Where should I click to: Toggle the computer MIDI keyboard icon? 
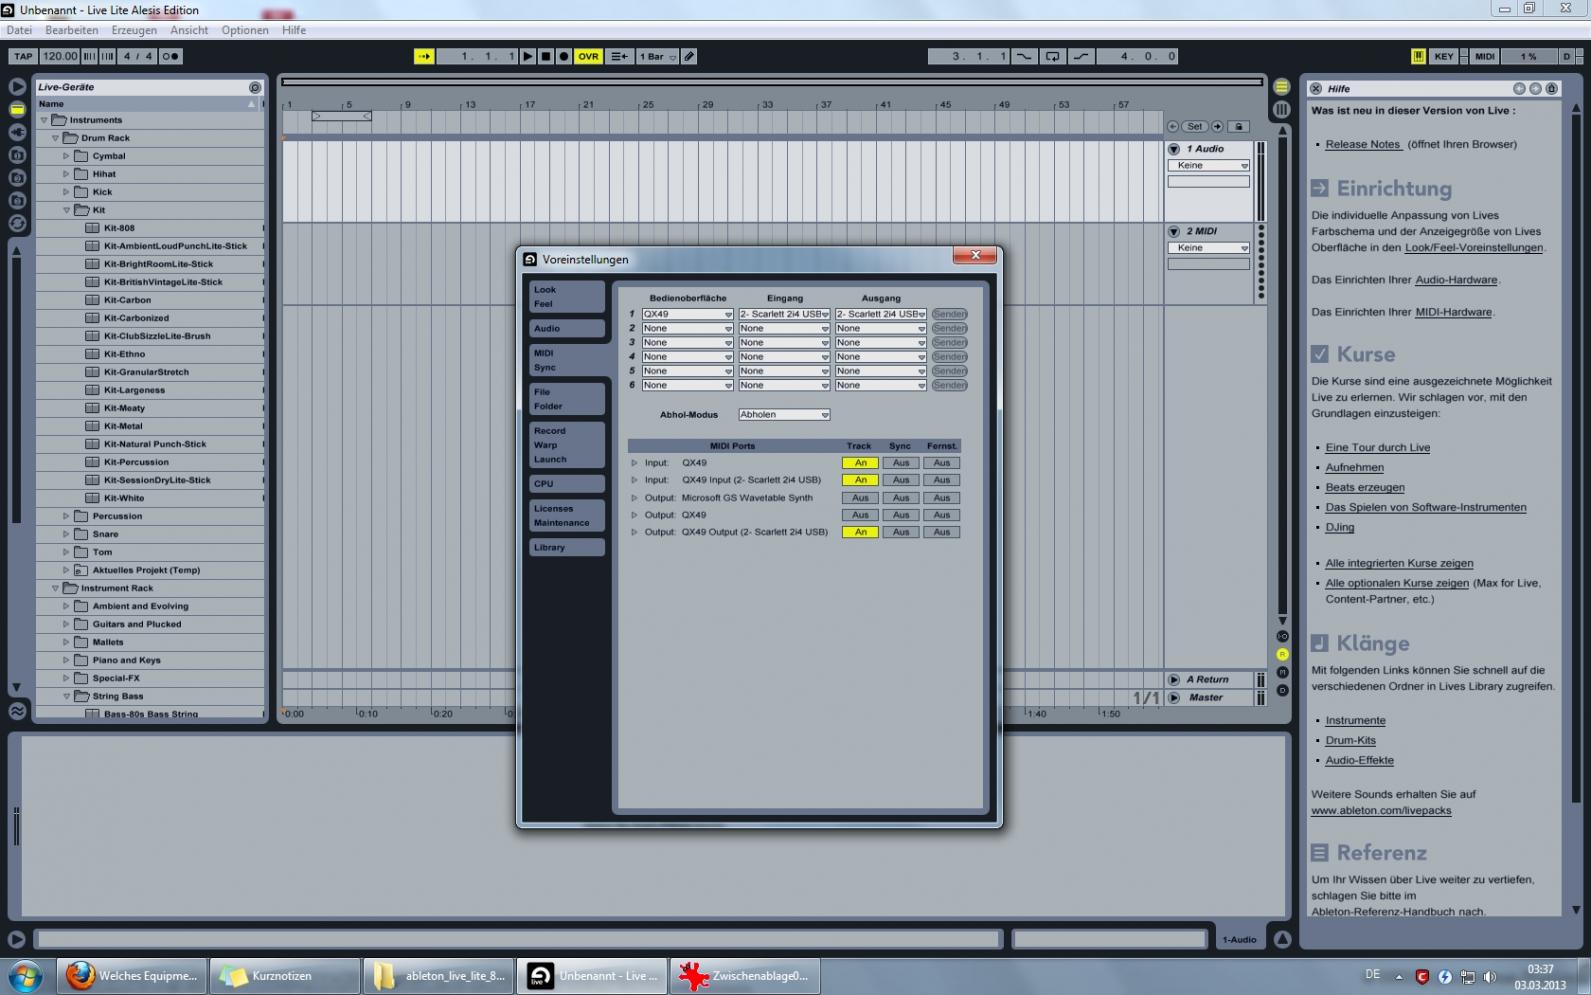(1418, 56)
